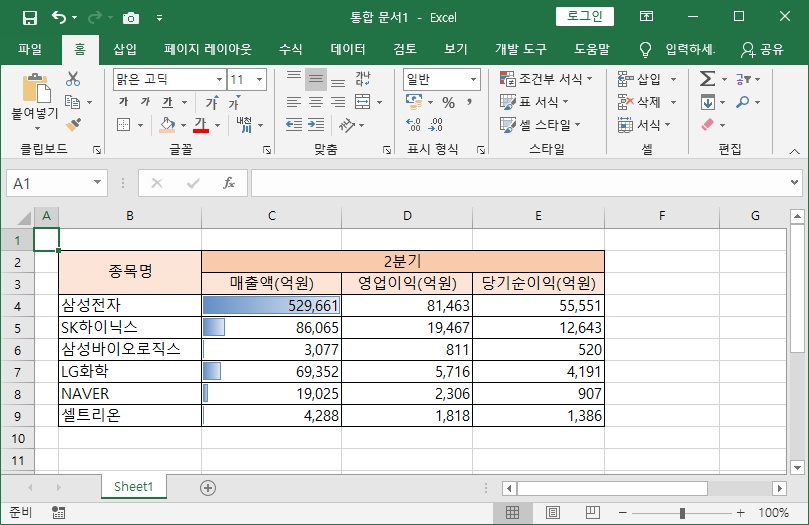The width and height of the screenshot is (809, 525).
Task: Click the Save icon in quick access toolbar
Action: [x=30, y=18]
